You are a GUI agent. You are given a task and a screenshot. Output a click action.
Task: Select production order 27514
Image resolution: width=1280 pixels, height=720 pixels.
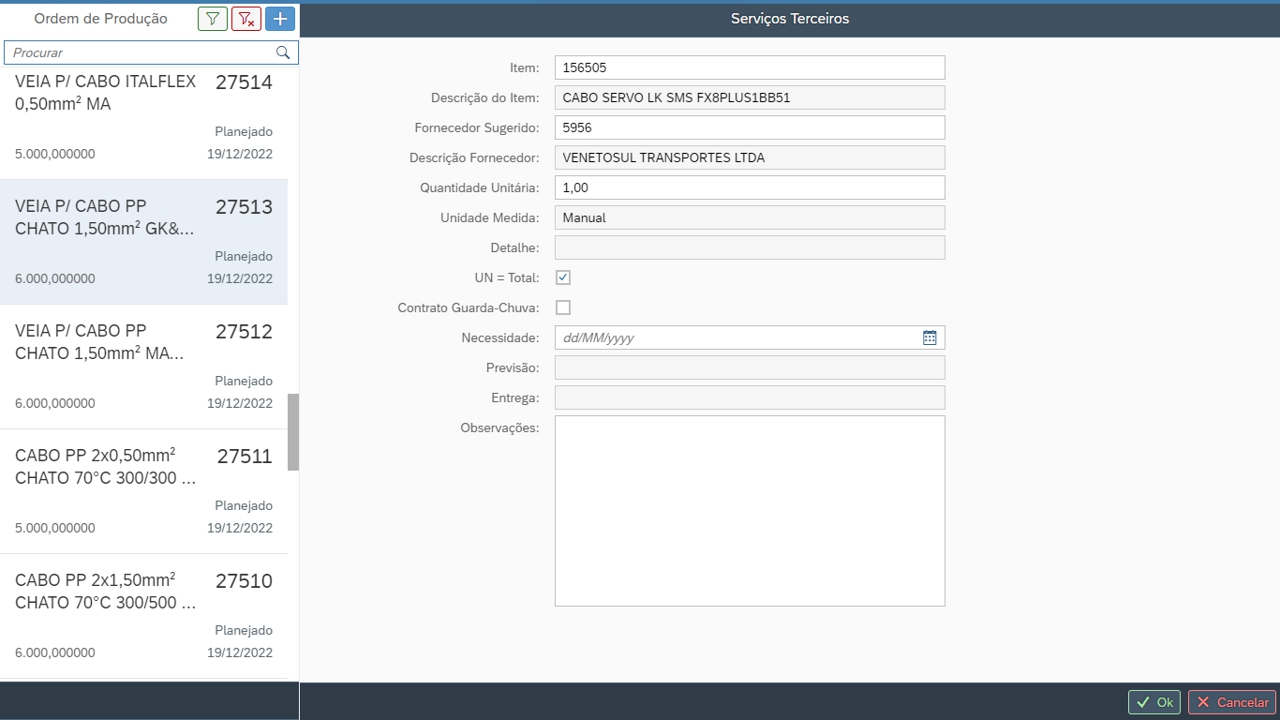coord(143,117)
